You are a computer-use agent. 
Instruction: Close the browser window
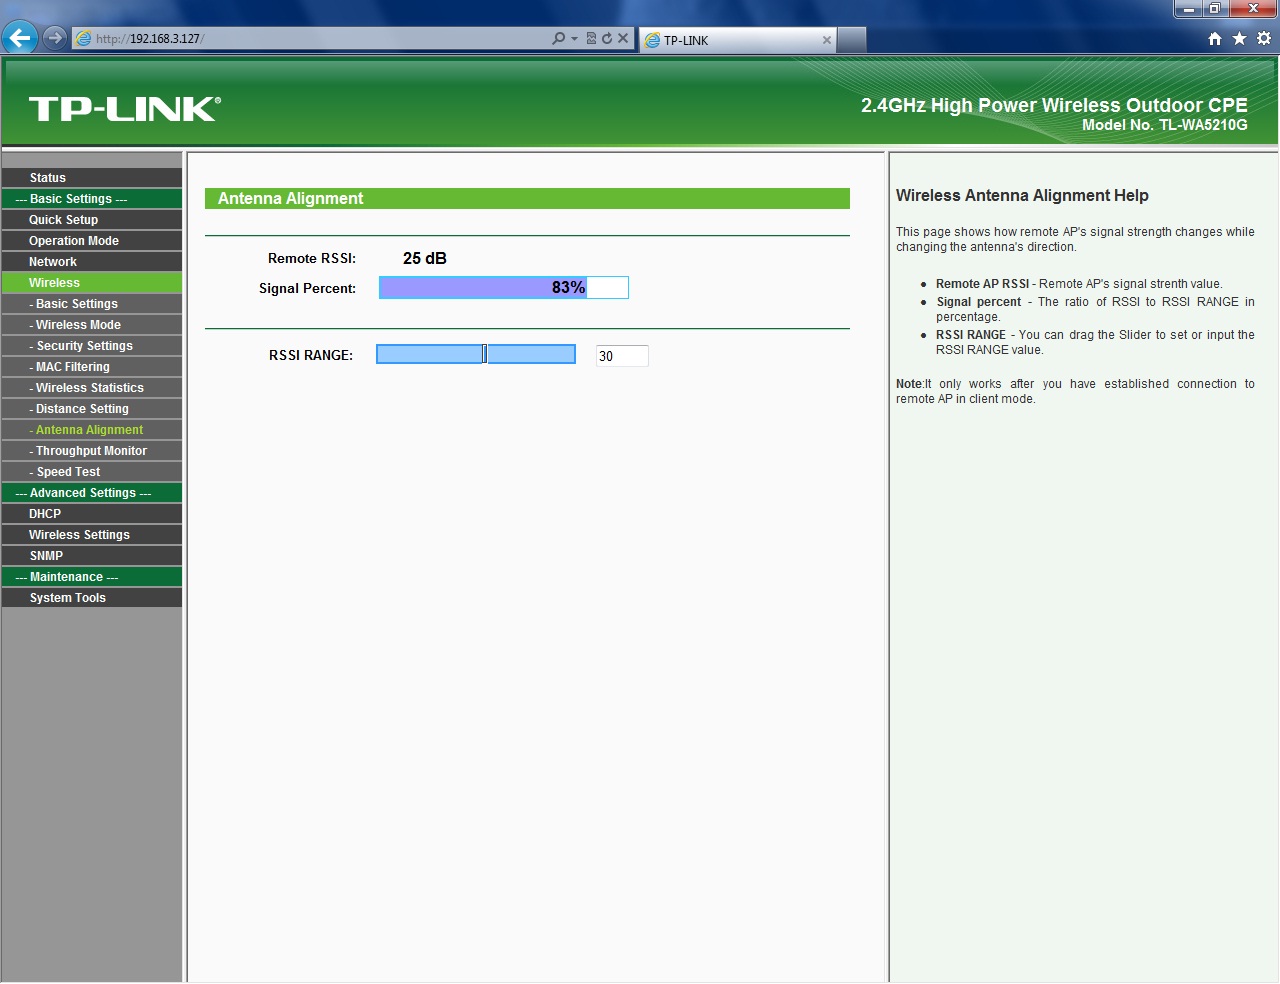coord(1253,9)
